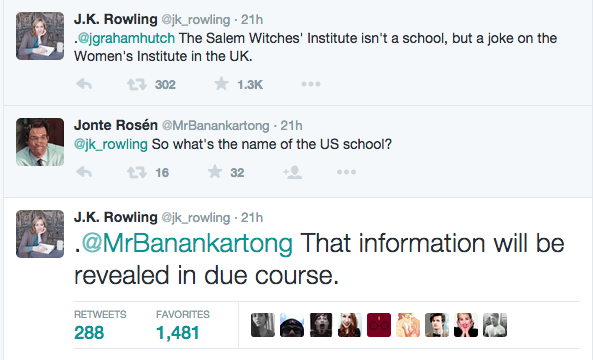Follow Jonte Rosén via add-person icon
Image resolution: width=593 pixels, height=360 pixels.
coord(292,172)
